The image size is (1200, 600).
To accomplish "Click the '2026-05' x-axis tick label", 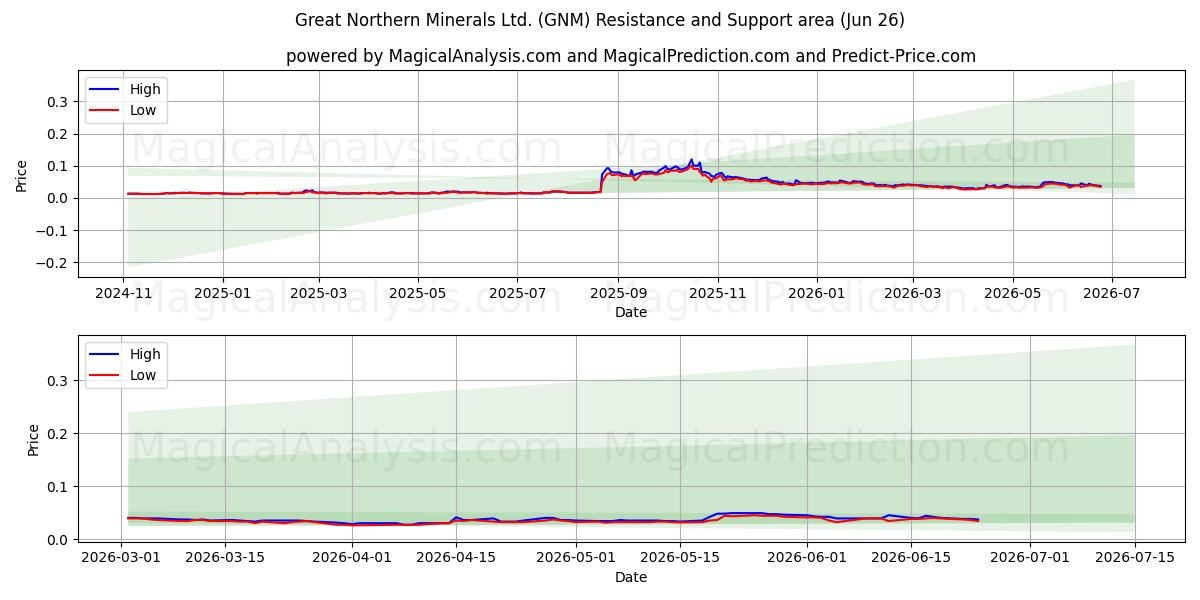I will click(1012, 294).
